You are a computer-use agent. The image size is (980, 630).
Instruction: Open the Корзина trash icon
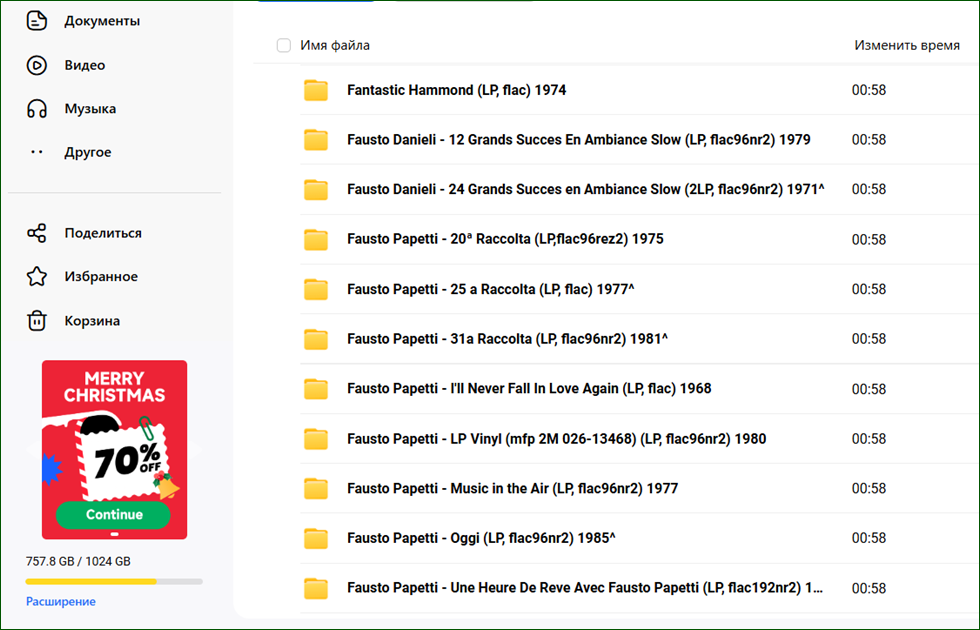[36, 321]
